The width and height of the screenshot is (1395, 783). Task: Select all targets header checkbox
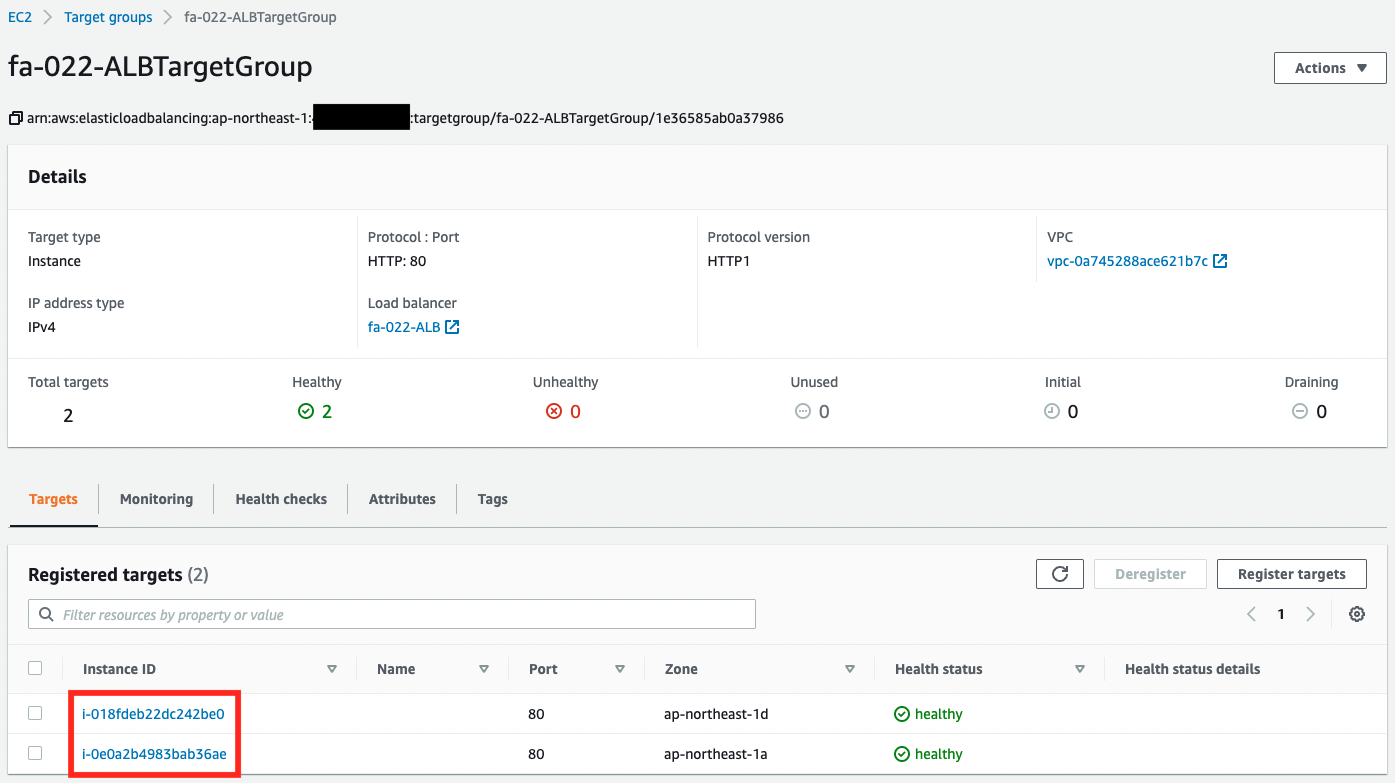(x=35, y=668)
